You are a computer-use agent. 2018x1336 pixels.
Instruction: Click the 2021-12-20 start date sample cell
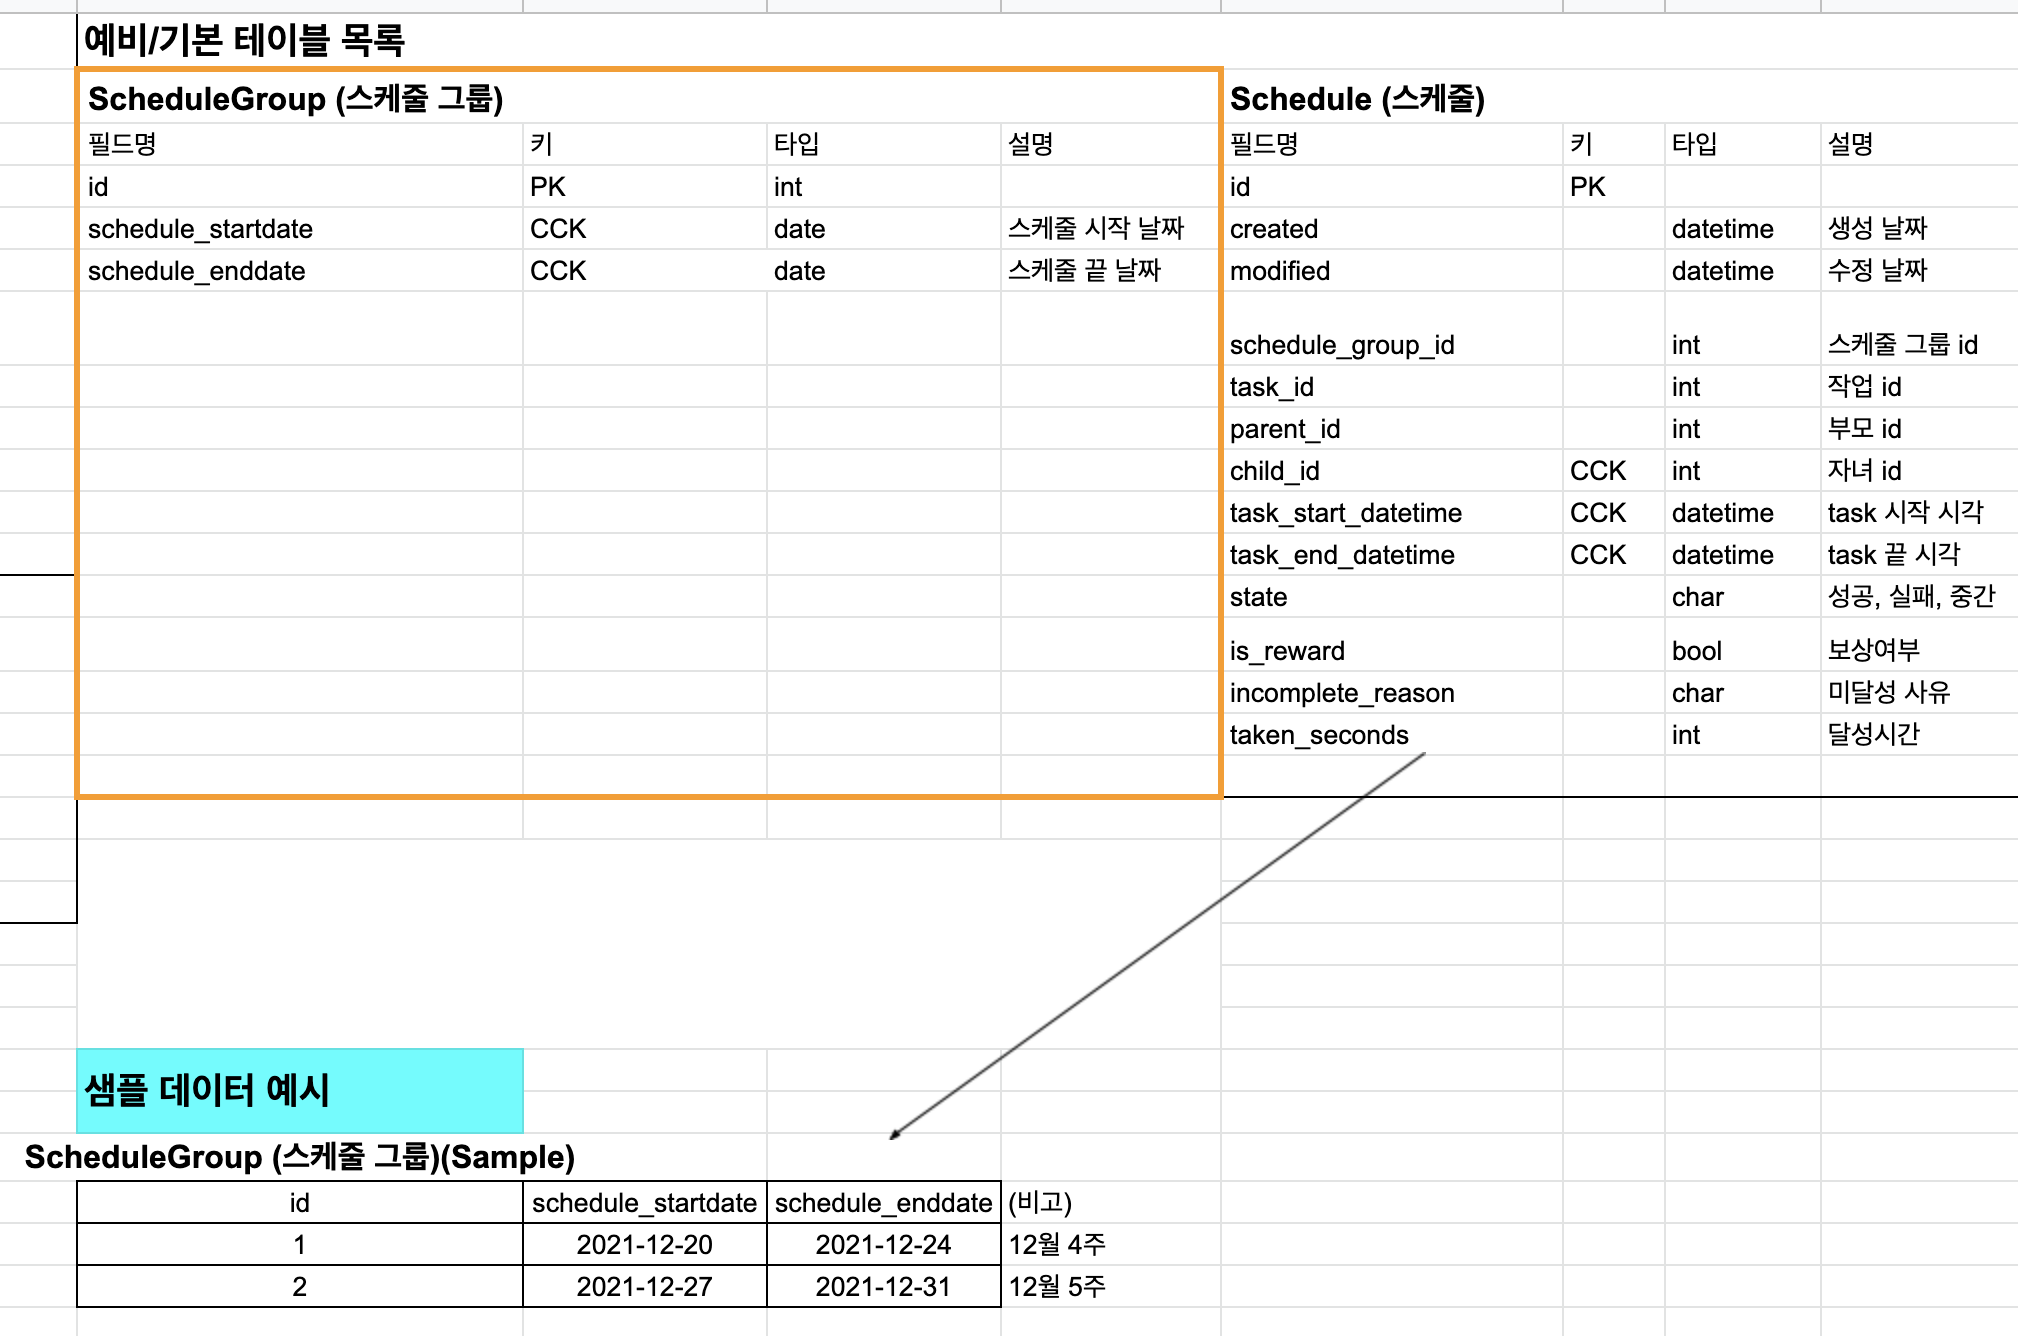pyautogui.click(x=644, y=1245)
